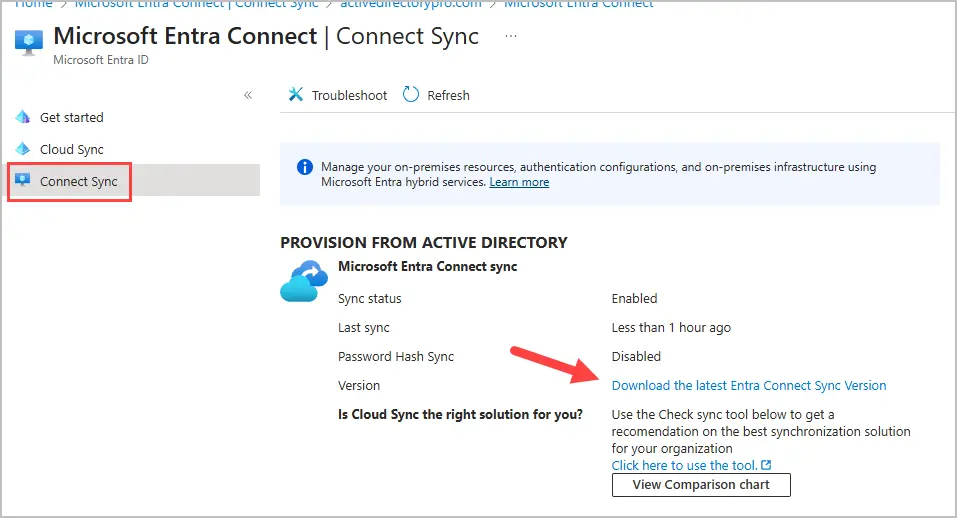Download the latest Entra Connect Sync Version
Viewport: 957px width, 518px height.
click(748, 385)
